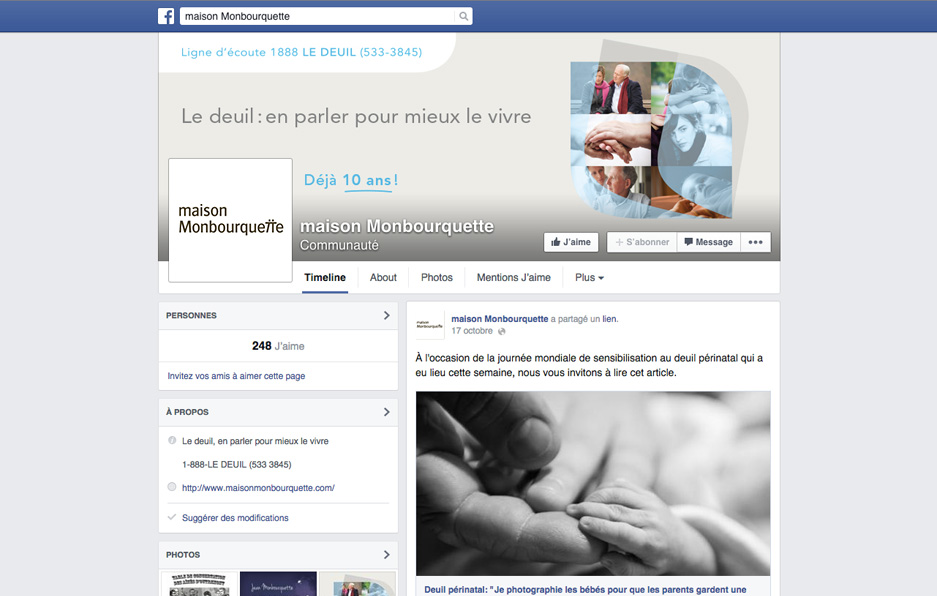Open the three-dots more options button
937x596 pixels.
[755, 242]
